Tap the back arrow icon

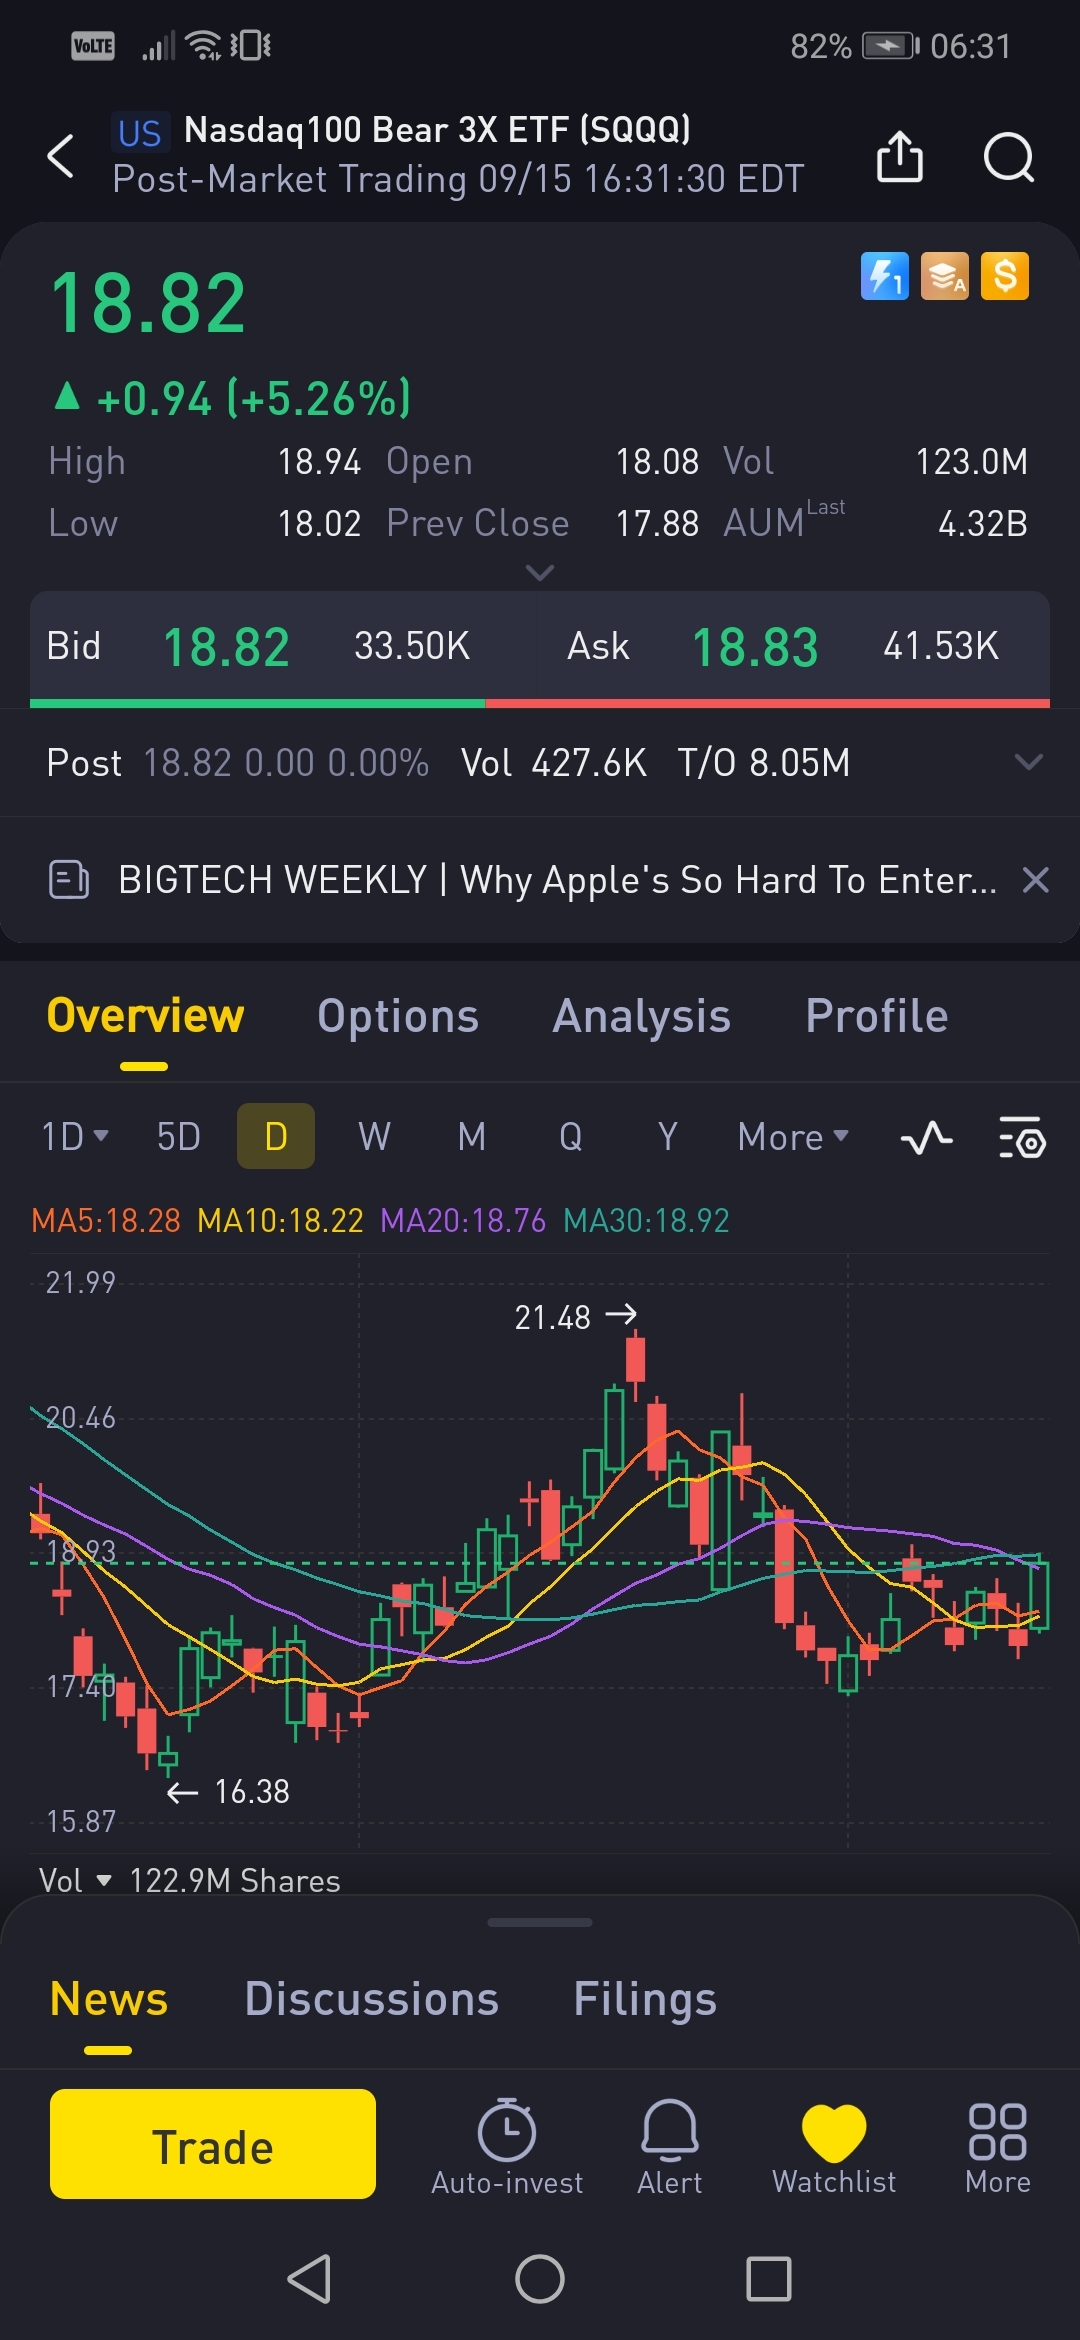click(x=61, y=156)
